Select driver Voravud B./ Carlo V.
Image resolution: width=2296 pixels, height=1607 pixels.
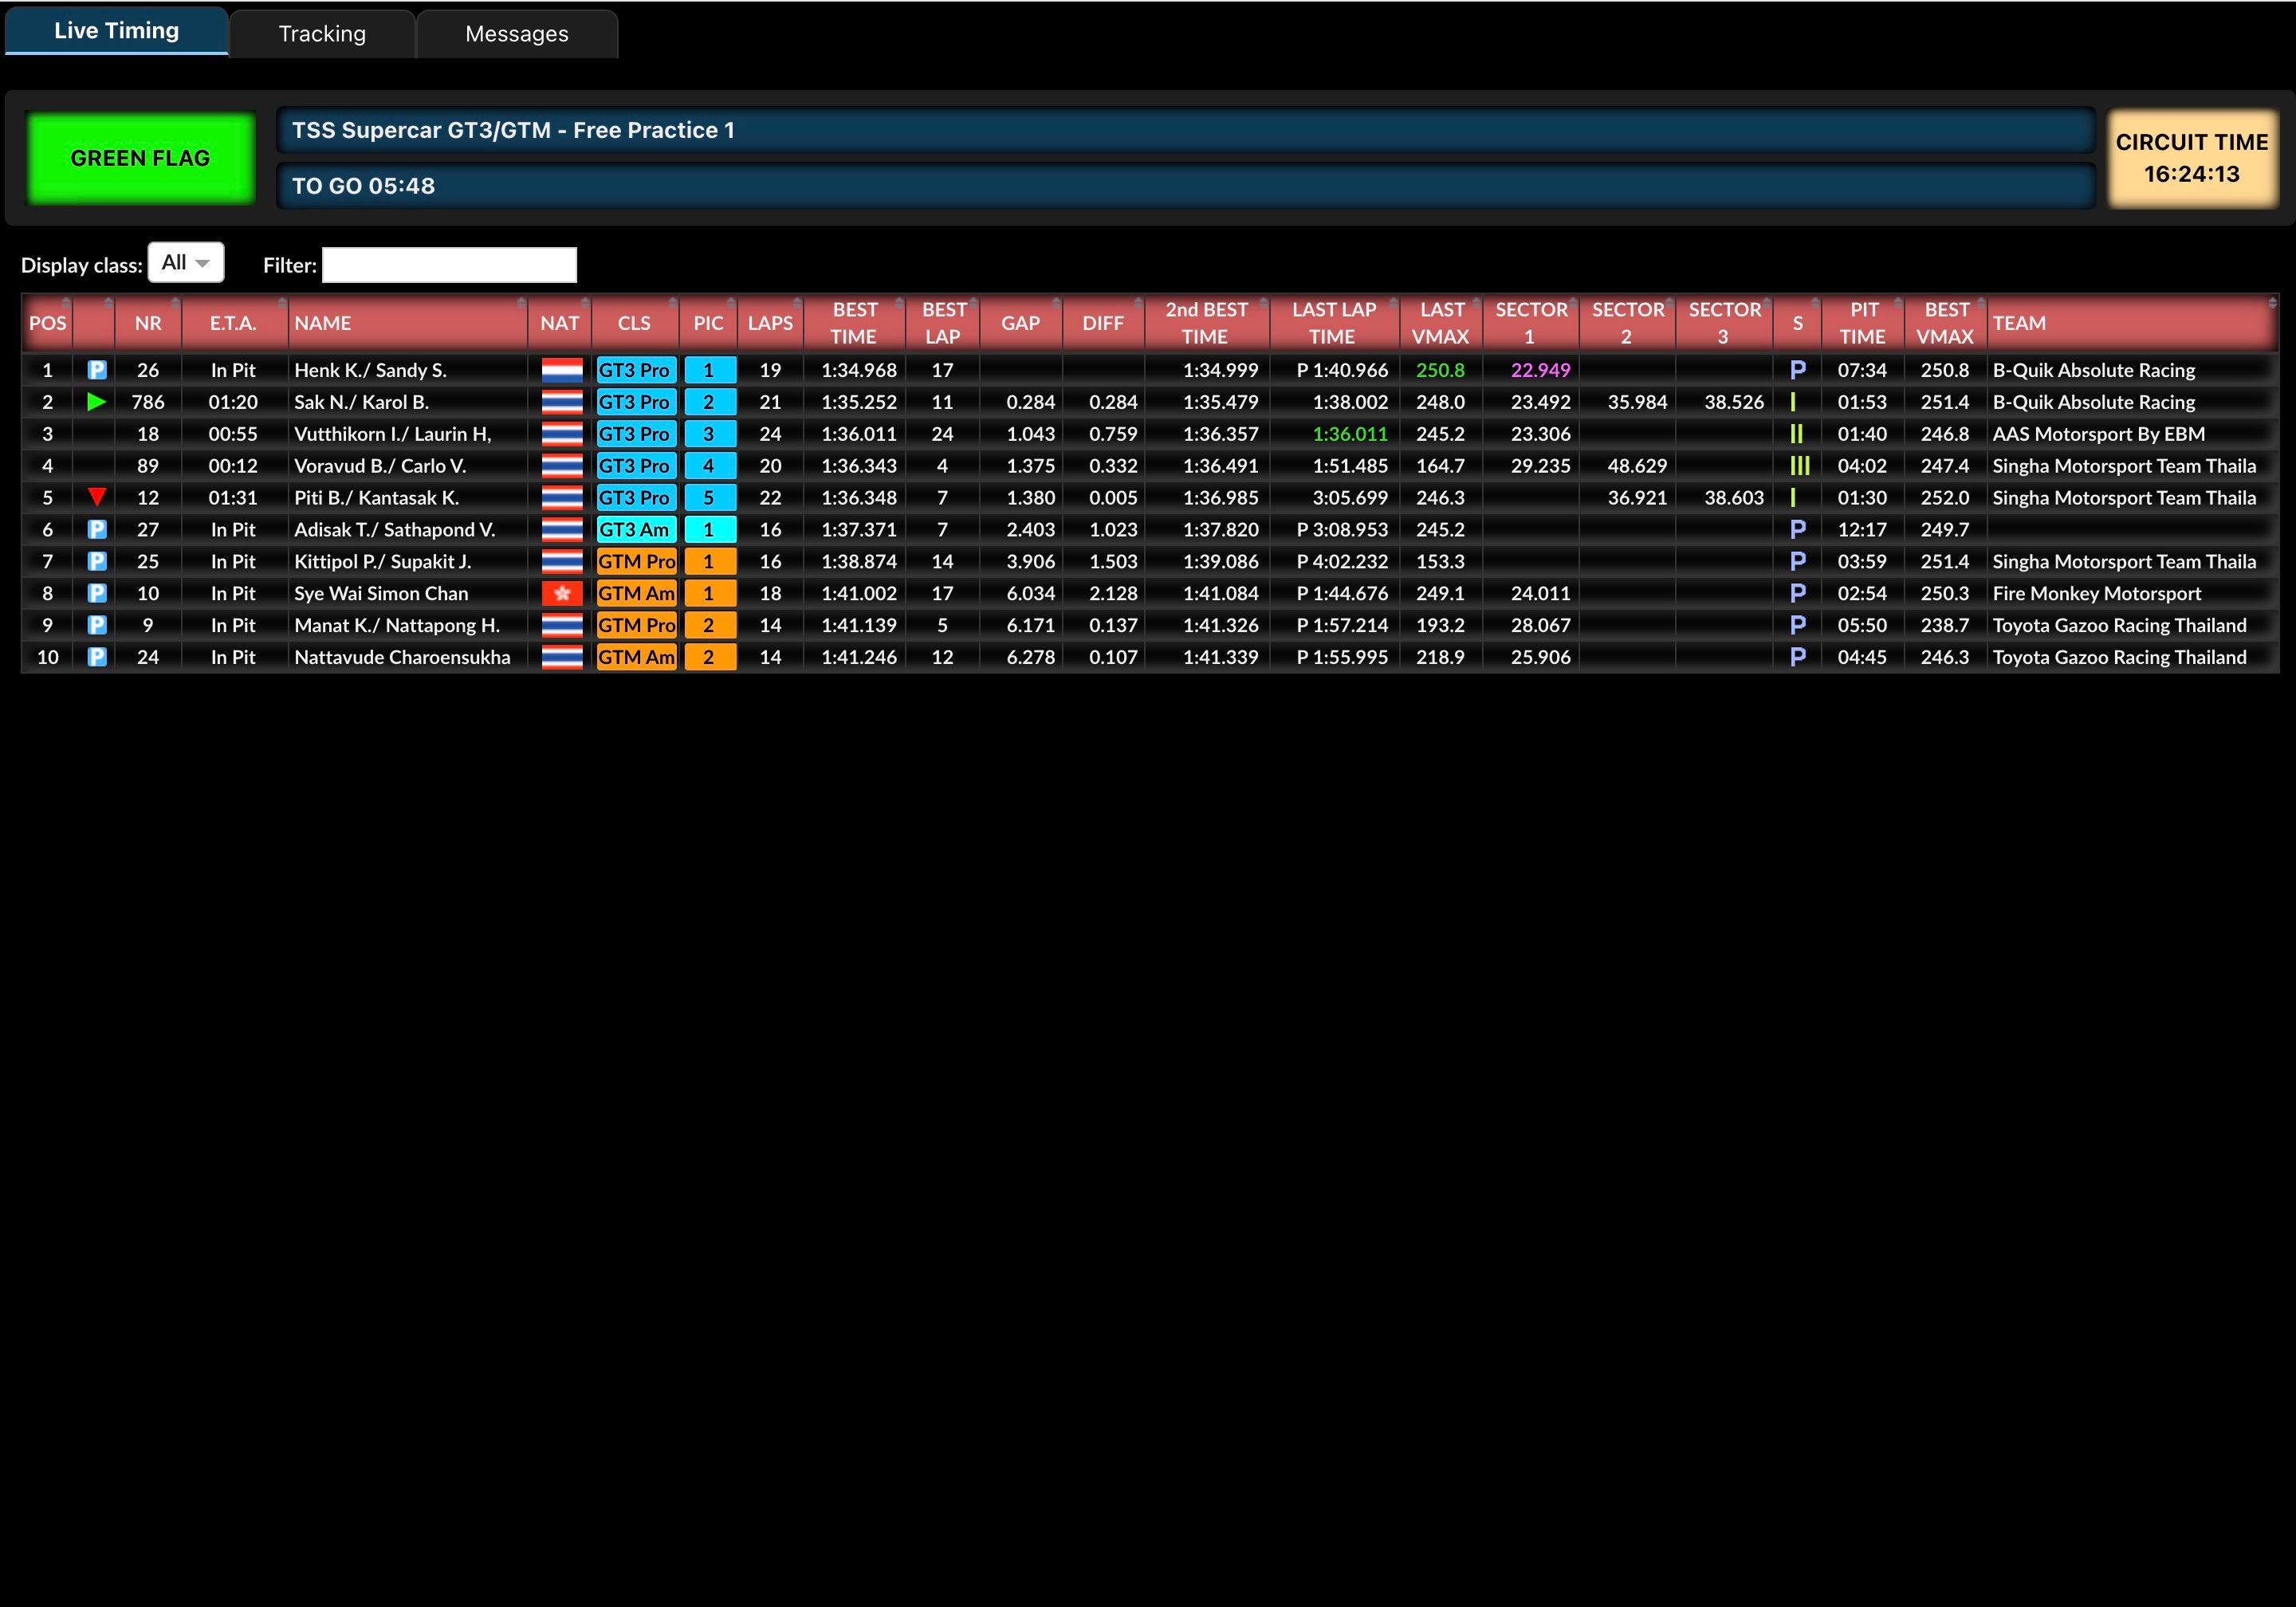pyautogui.click(x=380, y=466)
